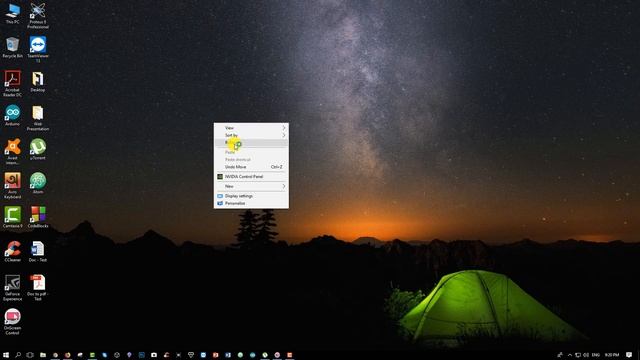The image size is (640, 360).
Task: Click the ENG language indicator
Action: (x=596, y=355)
